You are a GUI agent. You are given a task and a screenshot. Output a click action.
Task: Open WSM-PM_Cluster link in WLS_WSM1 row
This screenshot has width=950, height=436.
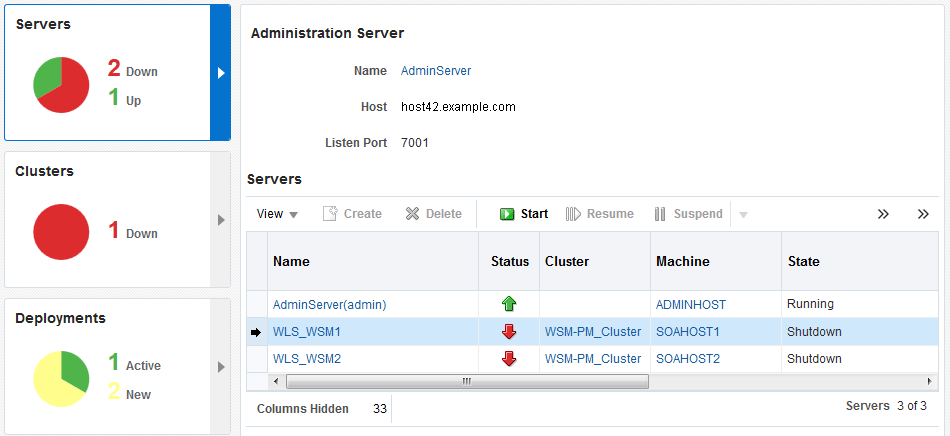click(593, 332)
